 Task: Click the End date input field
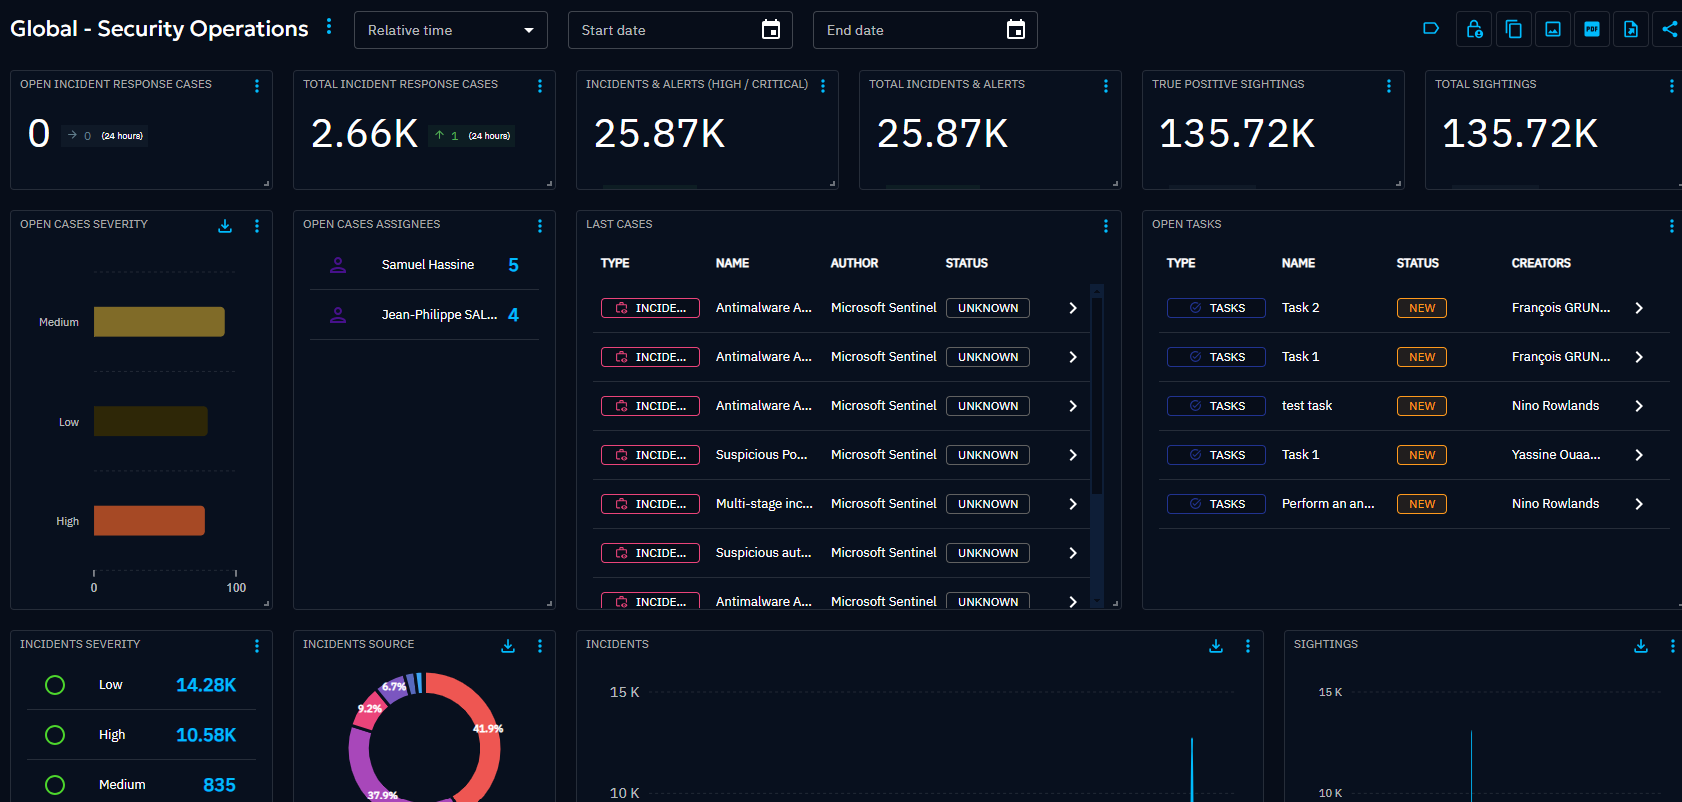[x=925, y=30]
